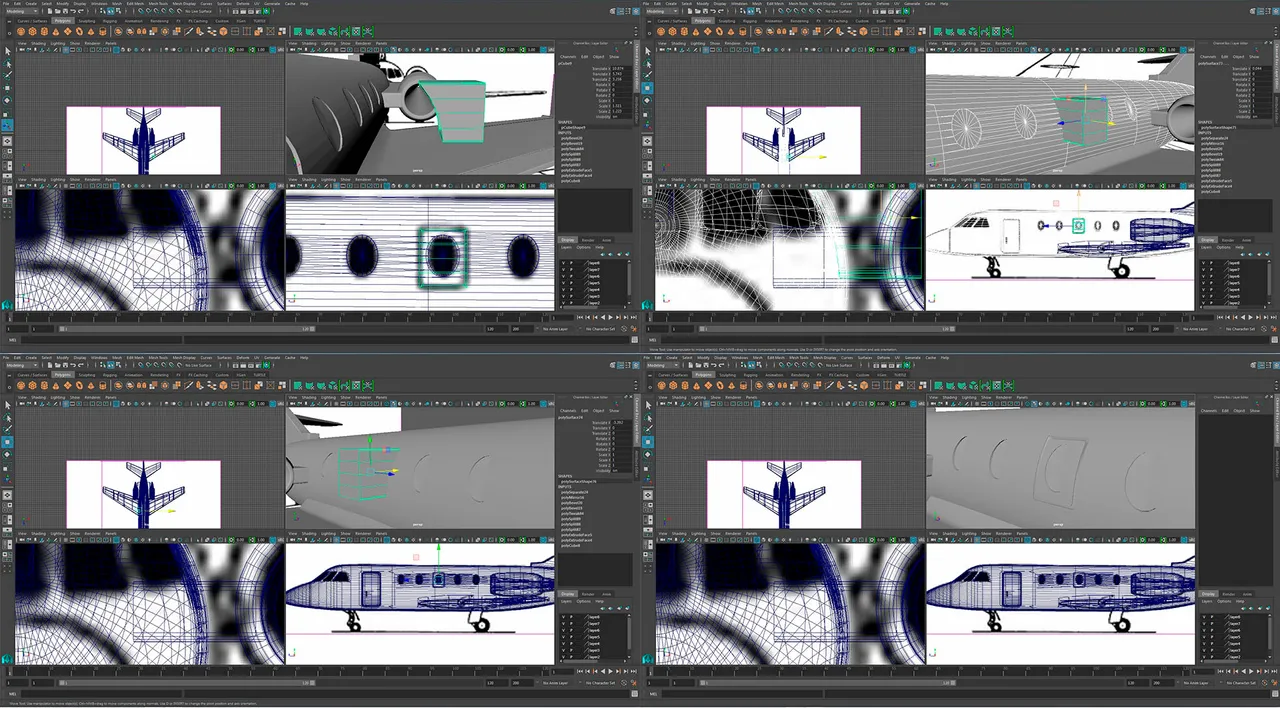Create polygon pyramid from shelf in bottom-right window
Screen dimensions: 1280x708
click(733, 385)
